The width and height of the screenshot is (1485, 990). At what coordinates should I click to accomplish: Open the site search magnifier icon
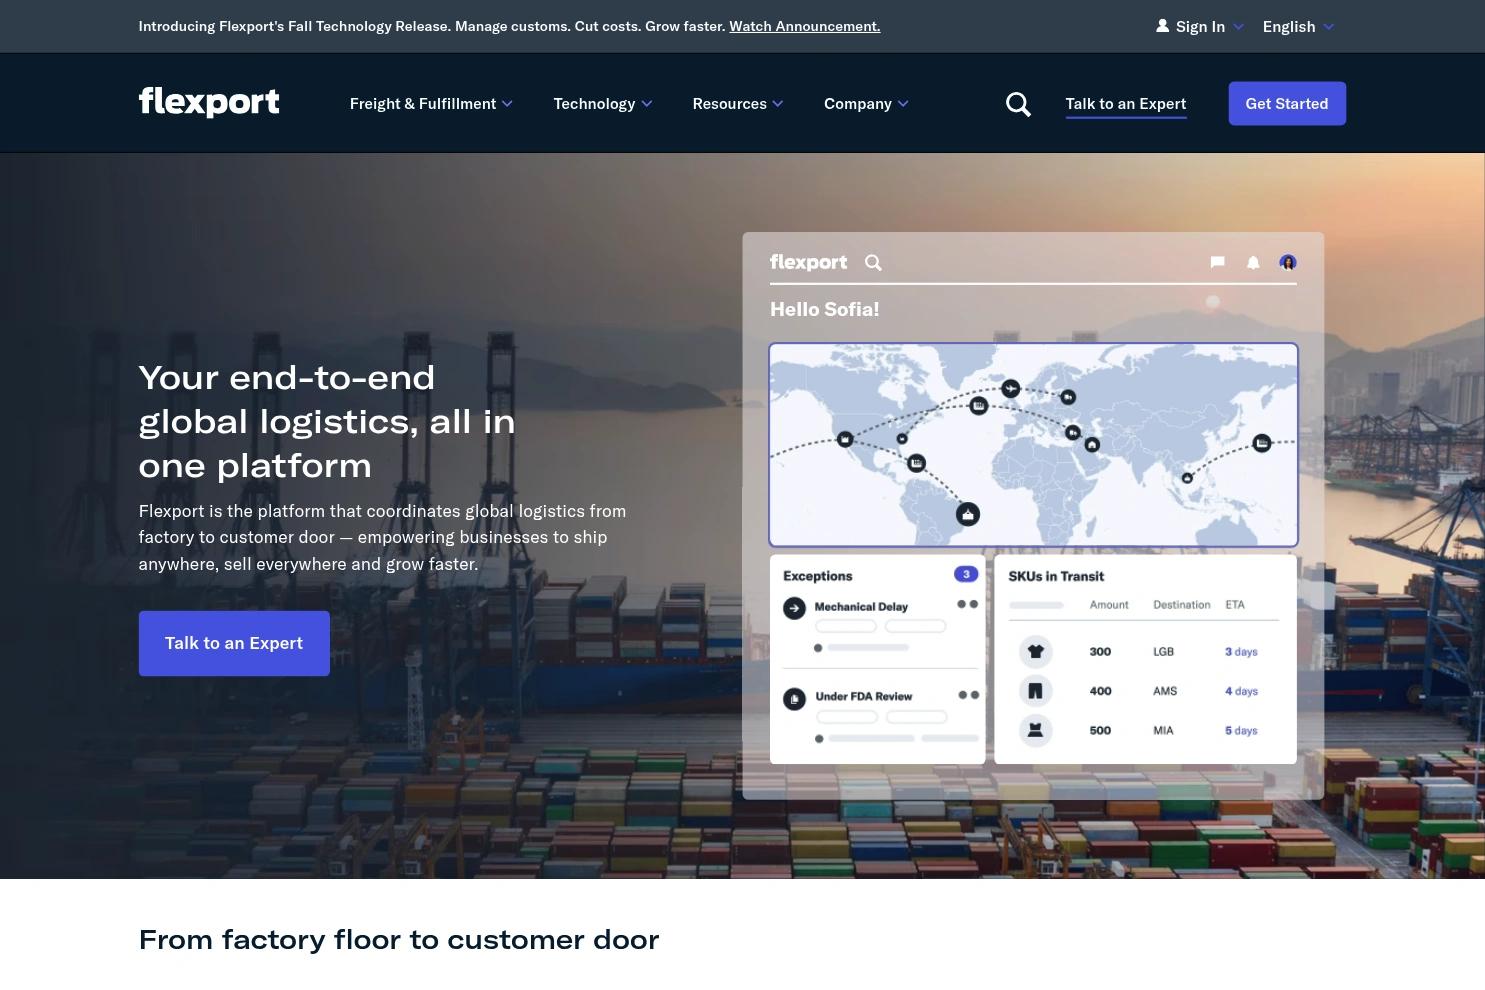point(1018,104)
